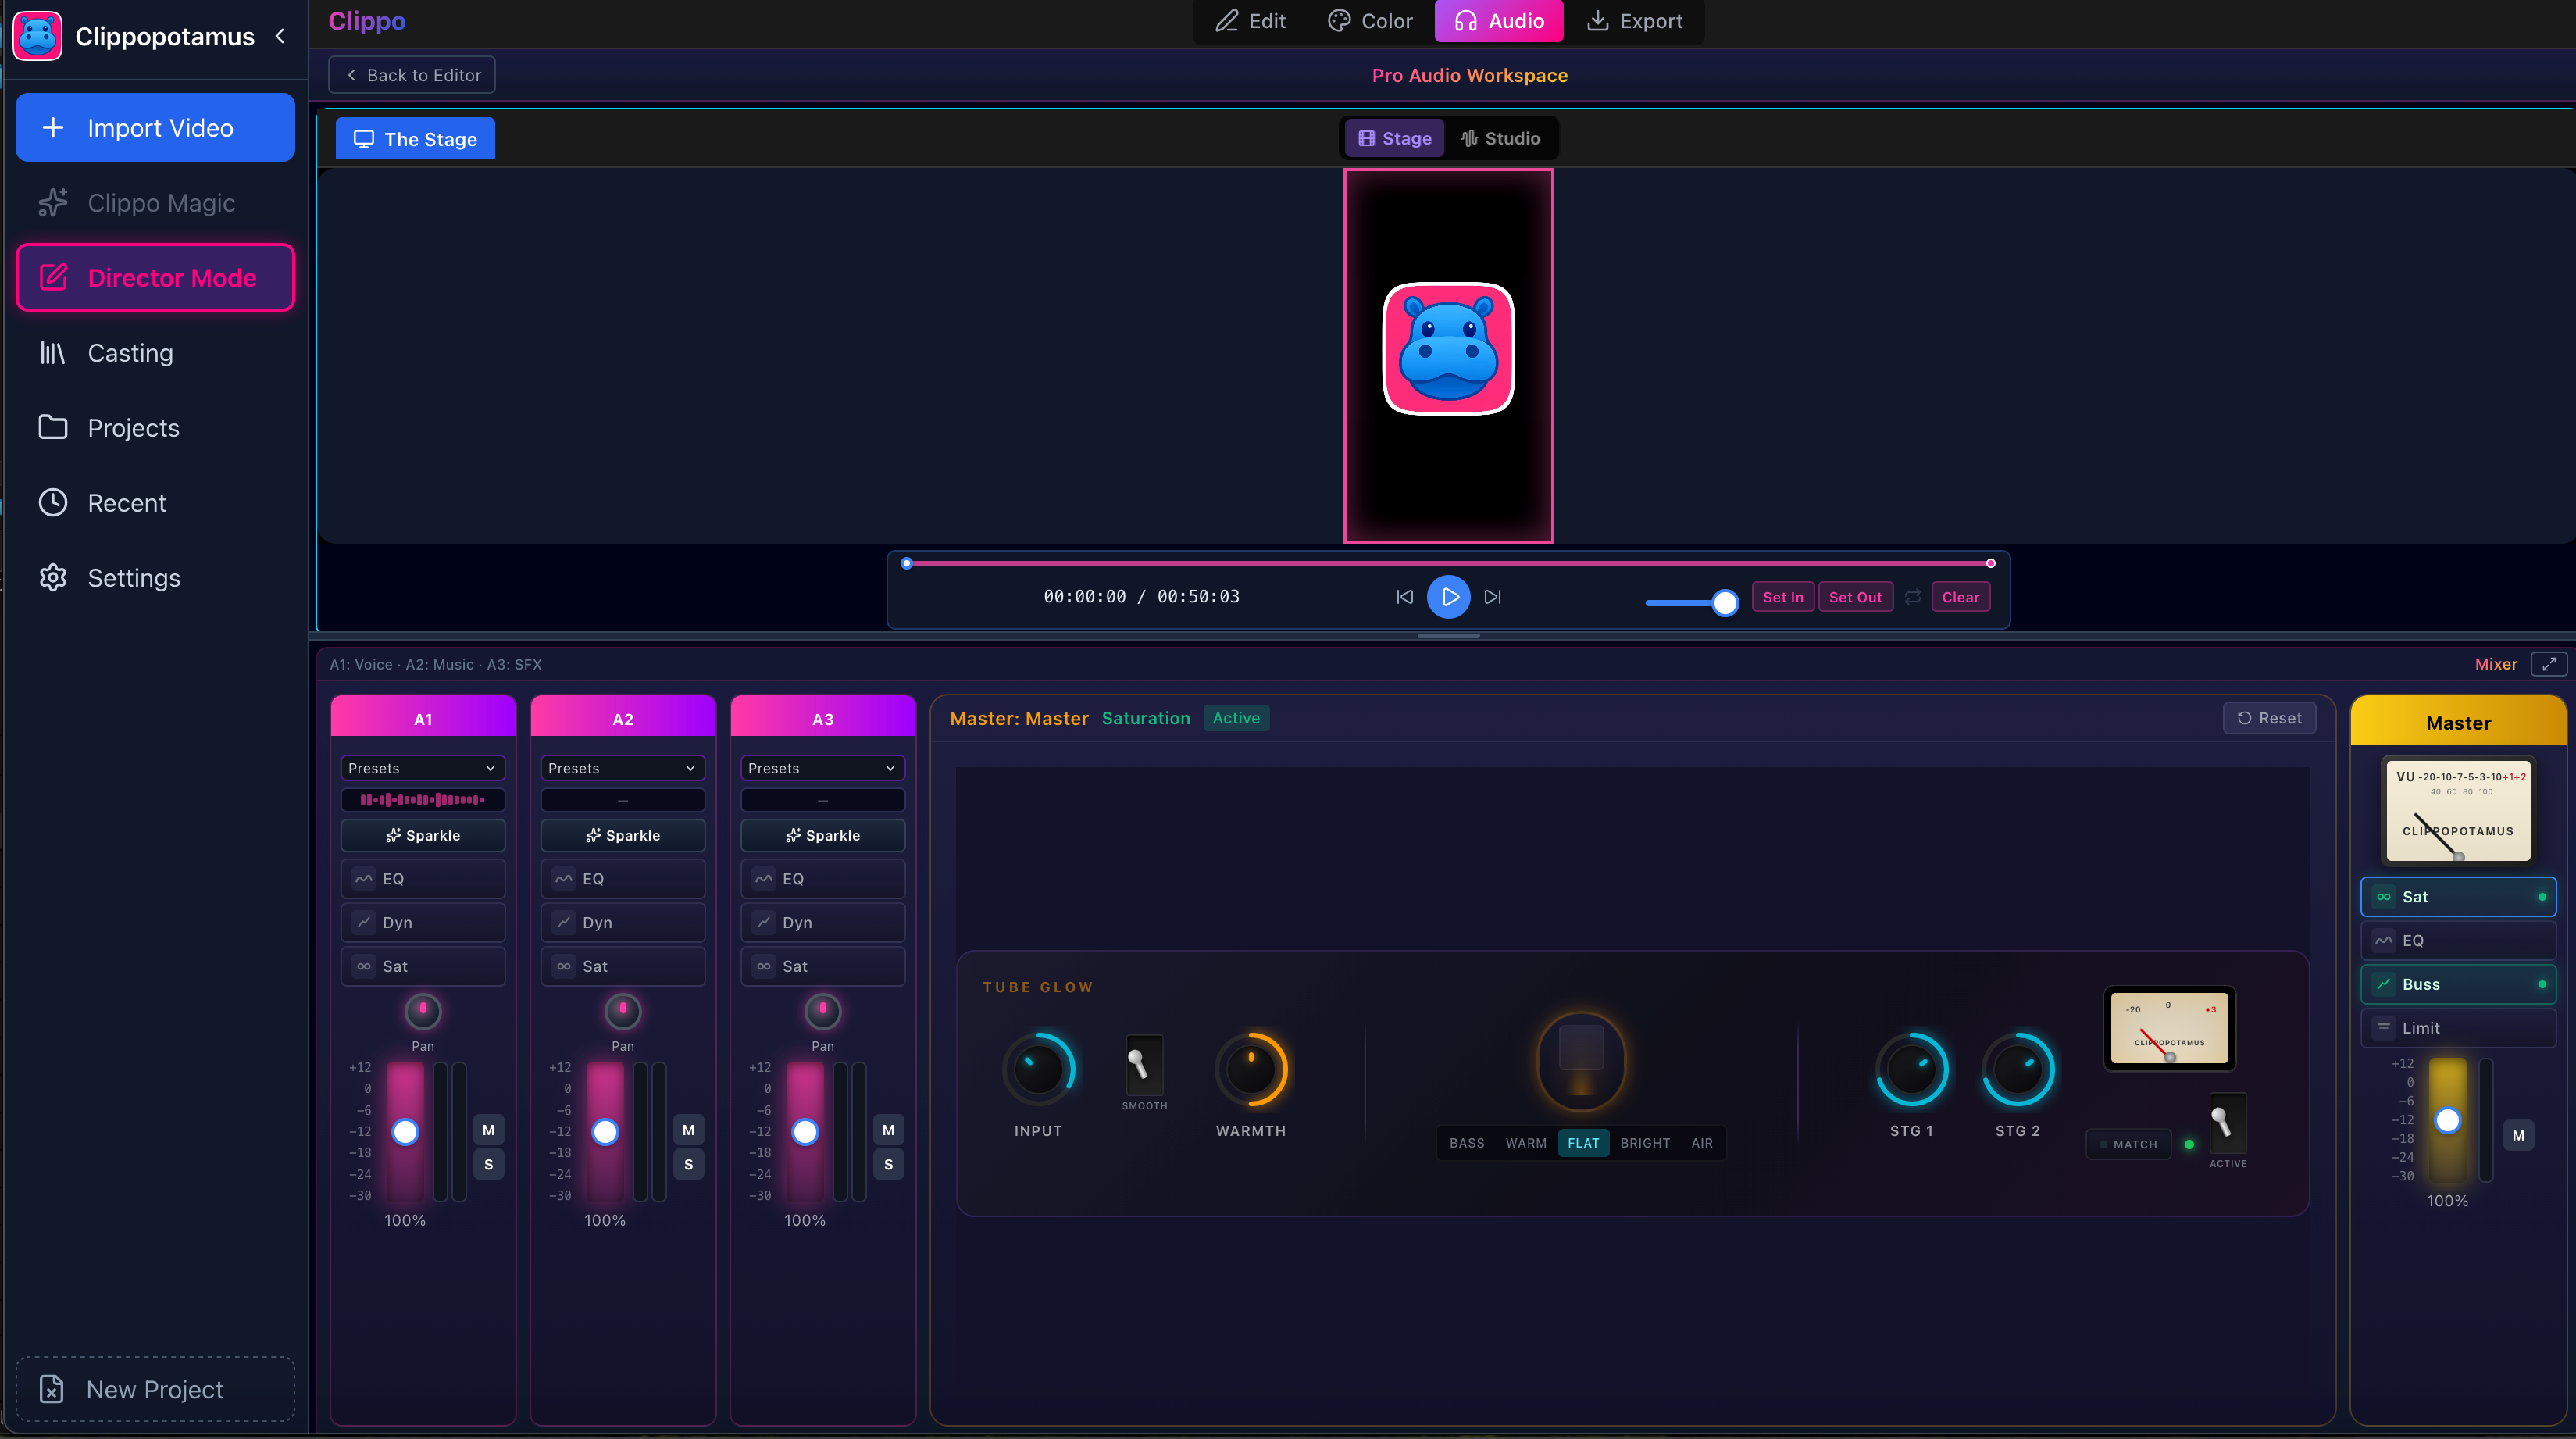This screenshot has width=2576, height=1439.
Task: Open the Recent items list
Action: (155, 503)
